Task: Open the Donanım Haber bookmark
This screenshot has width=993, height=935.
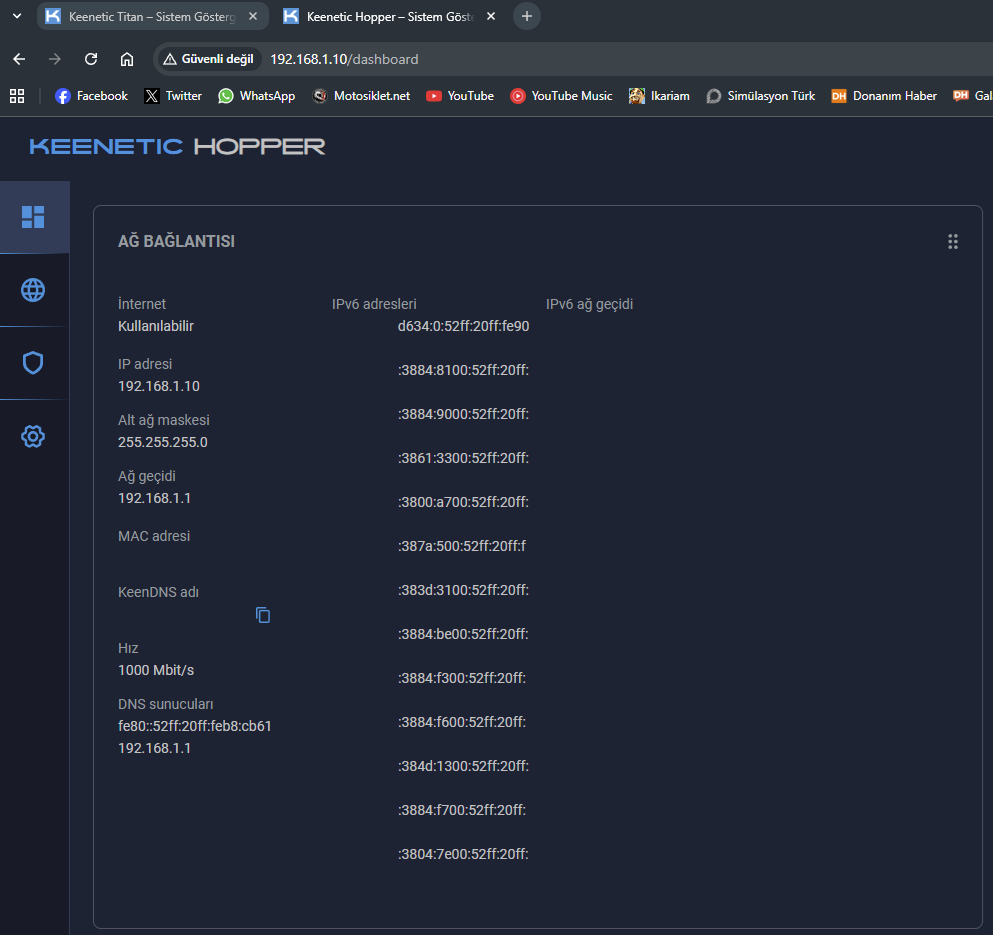Action: click(884, 96)
